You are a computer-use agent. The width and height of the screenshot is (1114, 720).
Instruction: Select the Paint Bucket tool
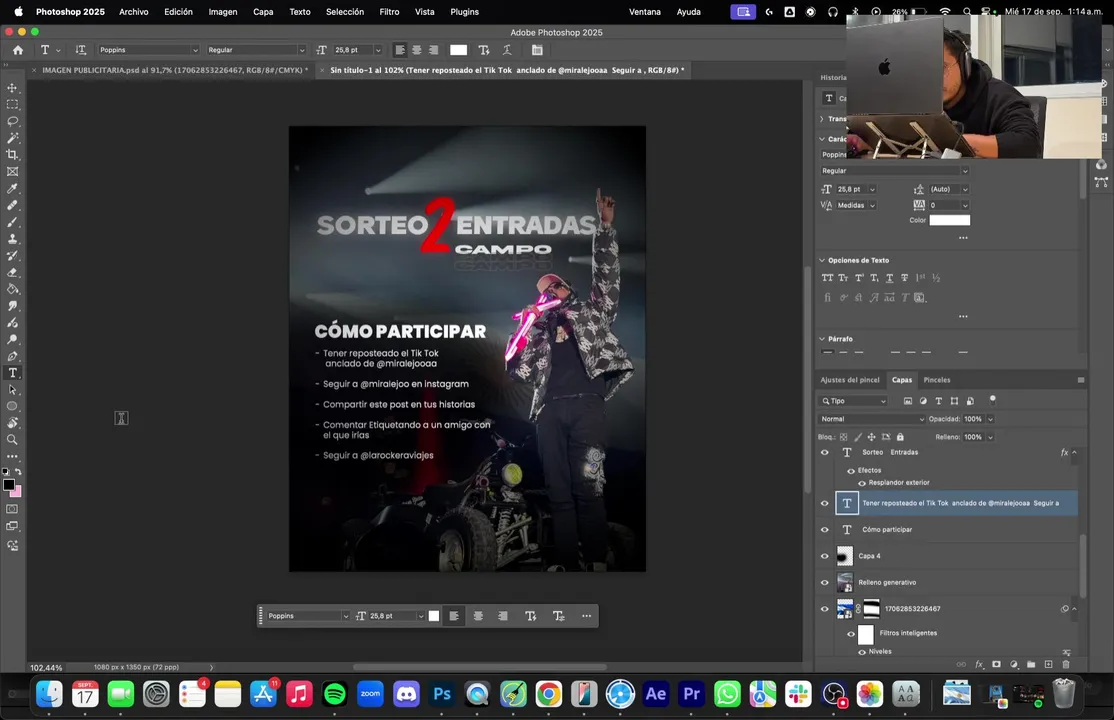(12, 289)
